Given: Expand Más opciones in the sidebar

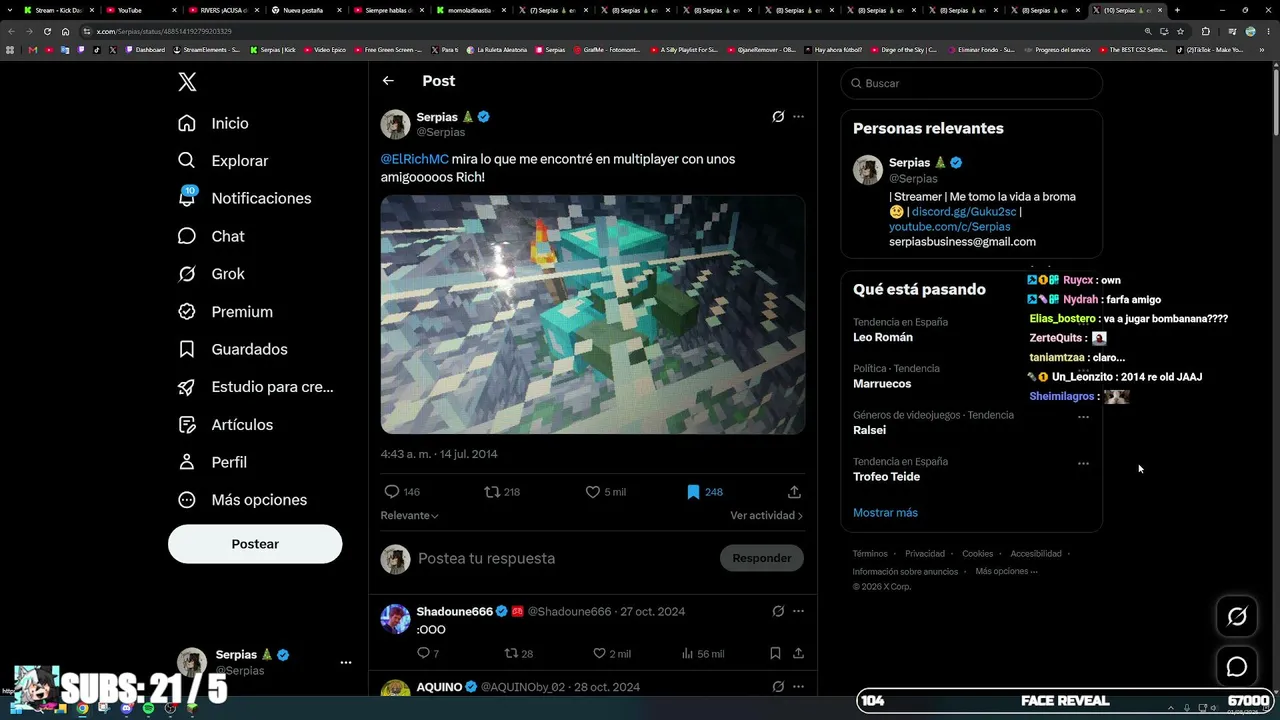Looking at the screenshot, I should pos(242,500).
